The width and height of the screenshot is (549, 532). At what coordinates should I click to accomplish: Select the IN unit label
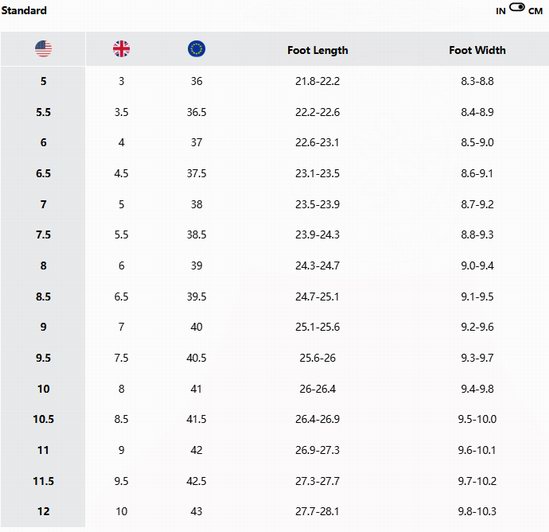click(501, 11)
